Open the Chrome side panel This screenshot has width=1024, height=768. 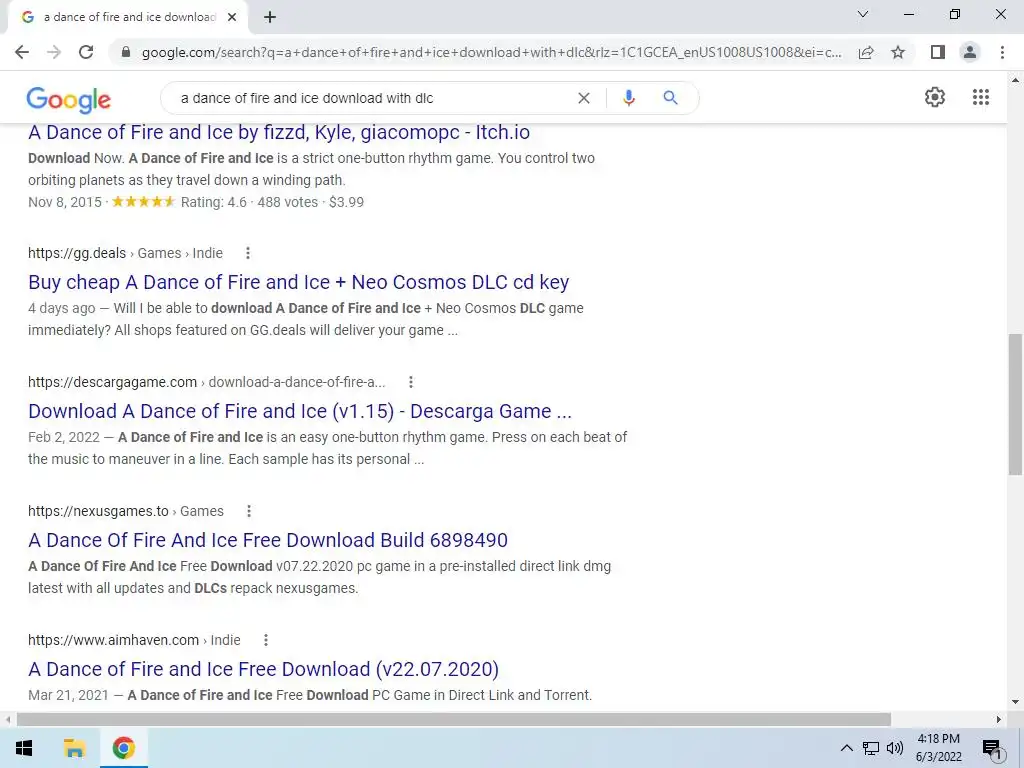coord(938,52)
